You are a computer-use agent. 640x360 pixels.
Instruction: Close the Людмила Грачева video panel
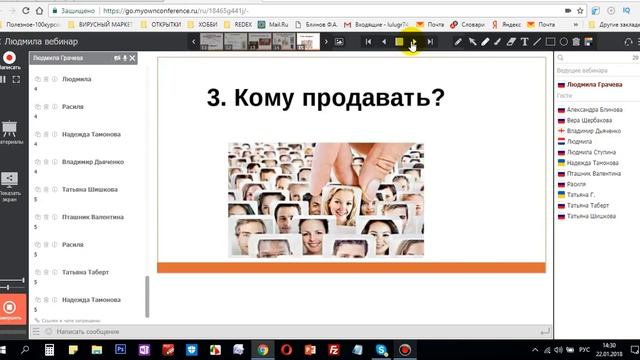[x=132, y=58]
